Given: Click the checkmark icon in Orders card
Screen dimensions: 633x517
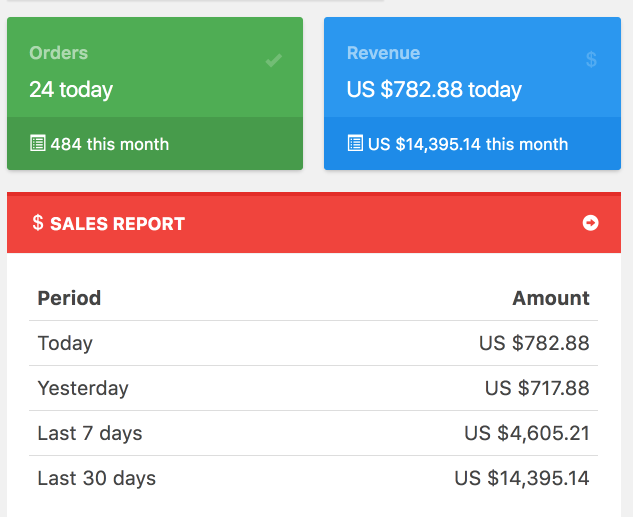Looking at the screenshot, I should (x=273, y=61).
